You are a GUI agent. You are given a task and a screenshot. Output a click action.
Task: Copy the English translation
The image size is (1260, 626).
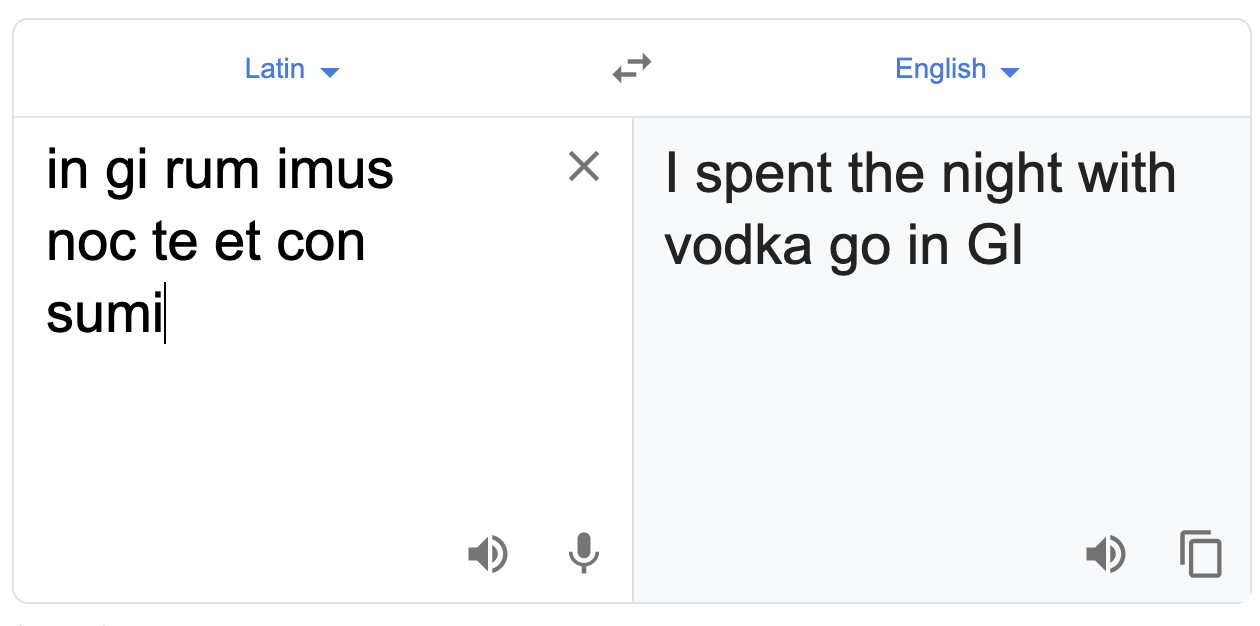(1201, 553)
